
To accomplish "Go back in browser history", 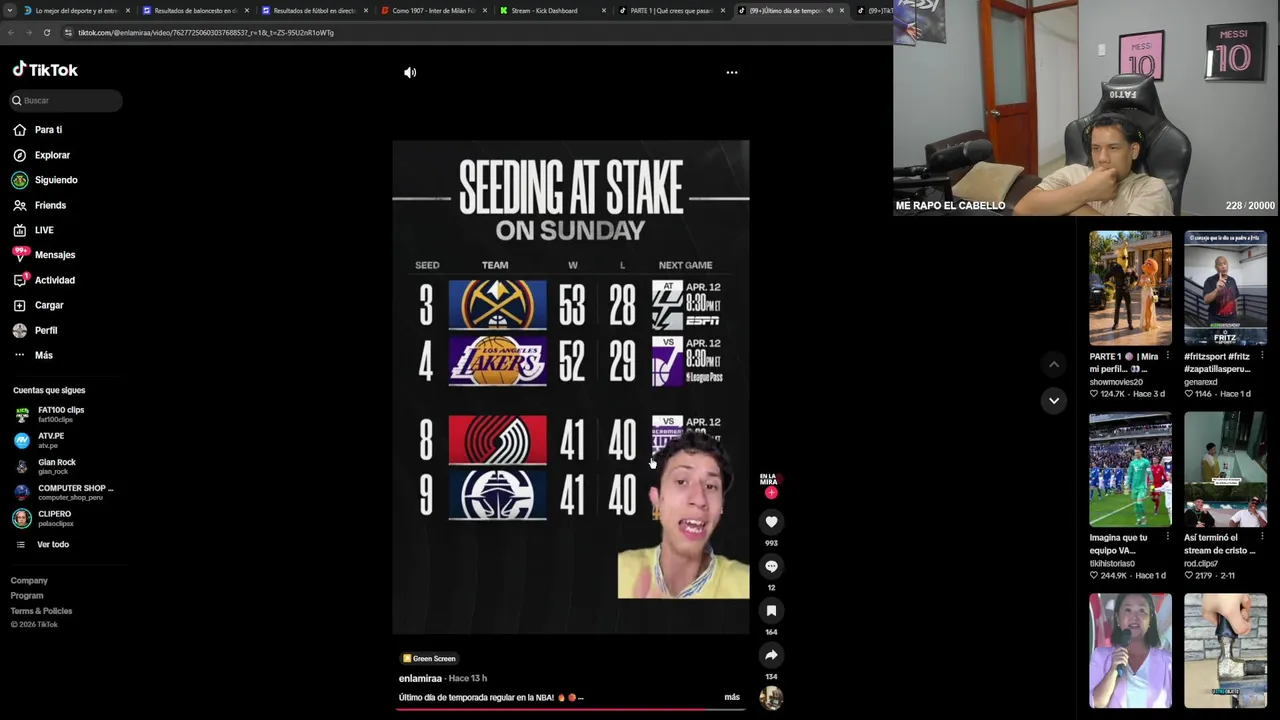I will 10,32.
